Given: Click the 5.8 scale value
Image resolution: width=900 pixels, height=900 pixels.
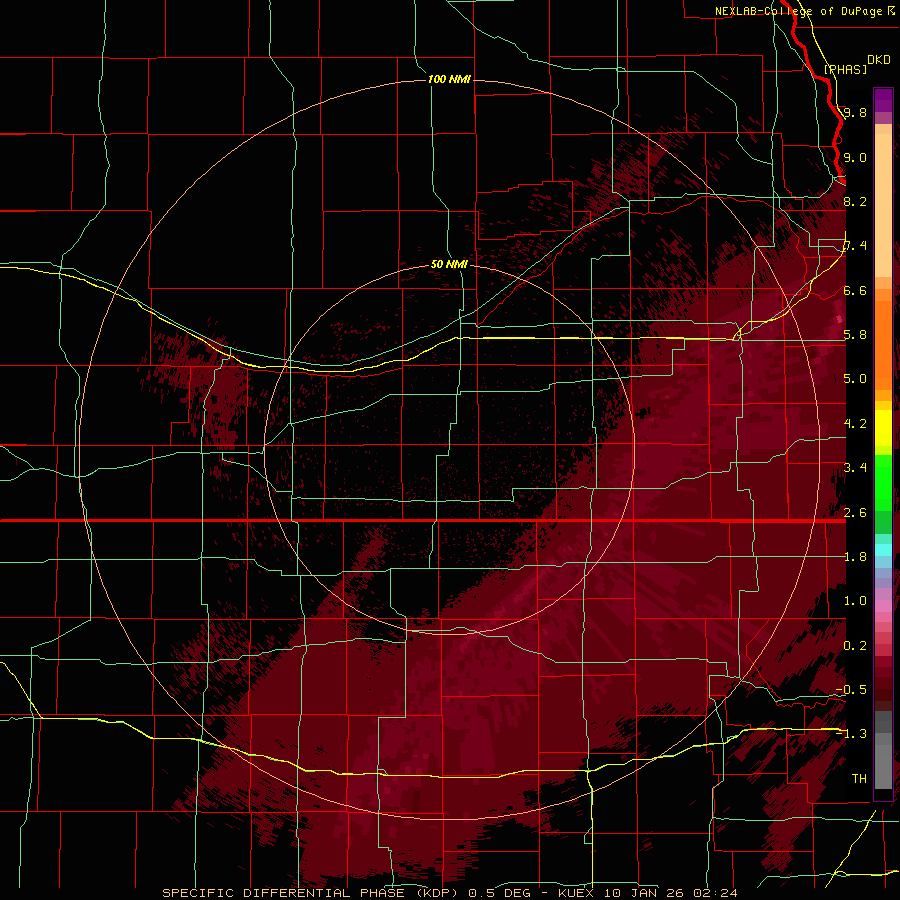Looking at the screenshot, I should pos(855,334).
